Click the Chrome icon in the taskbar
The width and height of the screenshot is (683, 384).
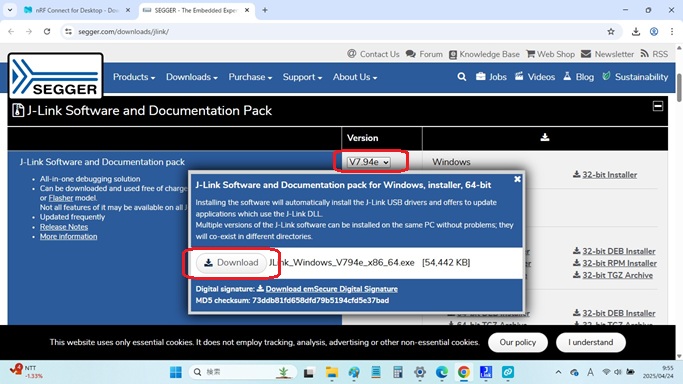[x=463, y=372]
